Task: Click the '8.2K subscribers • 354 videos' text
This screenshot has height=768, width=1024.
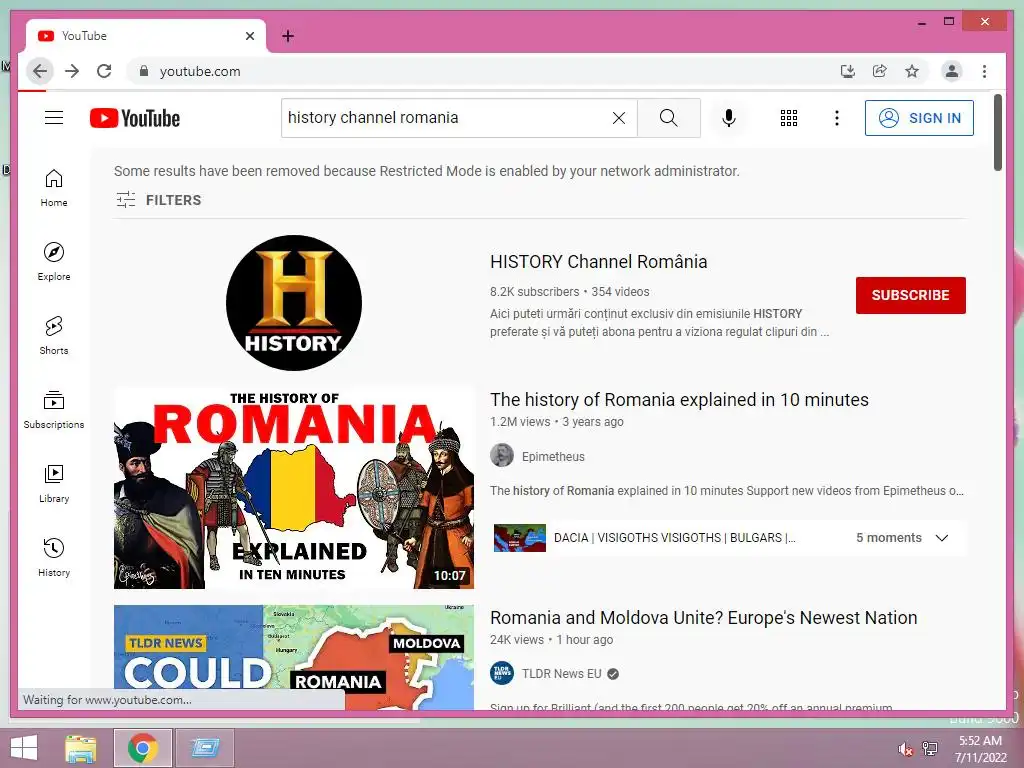Action: click(x=569, y=292)
